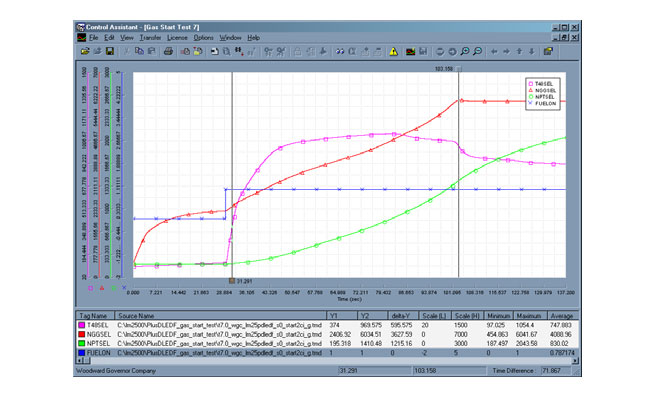The height and width of the screenshot is (397, 655).
Task: Click the table scrollbar left arrow
Action: click(x=80, y=360)
